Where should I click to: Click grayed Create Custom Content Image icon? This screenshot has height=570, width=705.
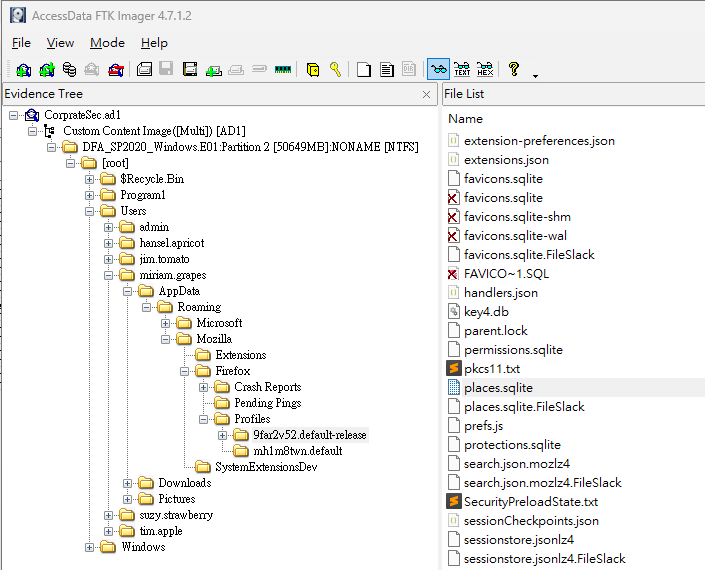[236, 70]
